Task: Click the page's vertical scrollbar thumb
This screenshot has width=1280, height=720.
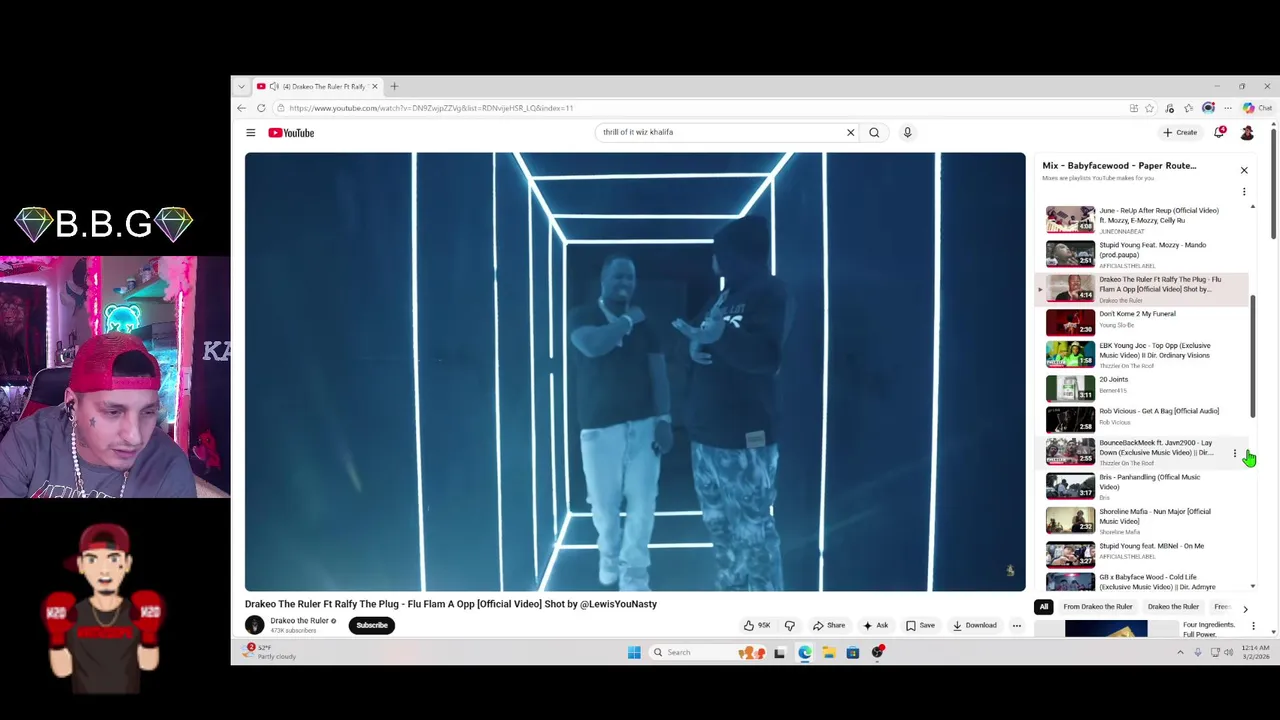Action: (1273, 185)
